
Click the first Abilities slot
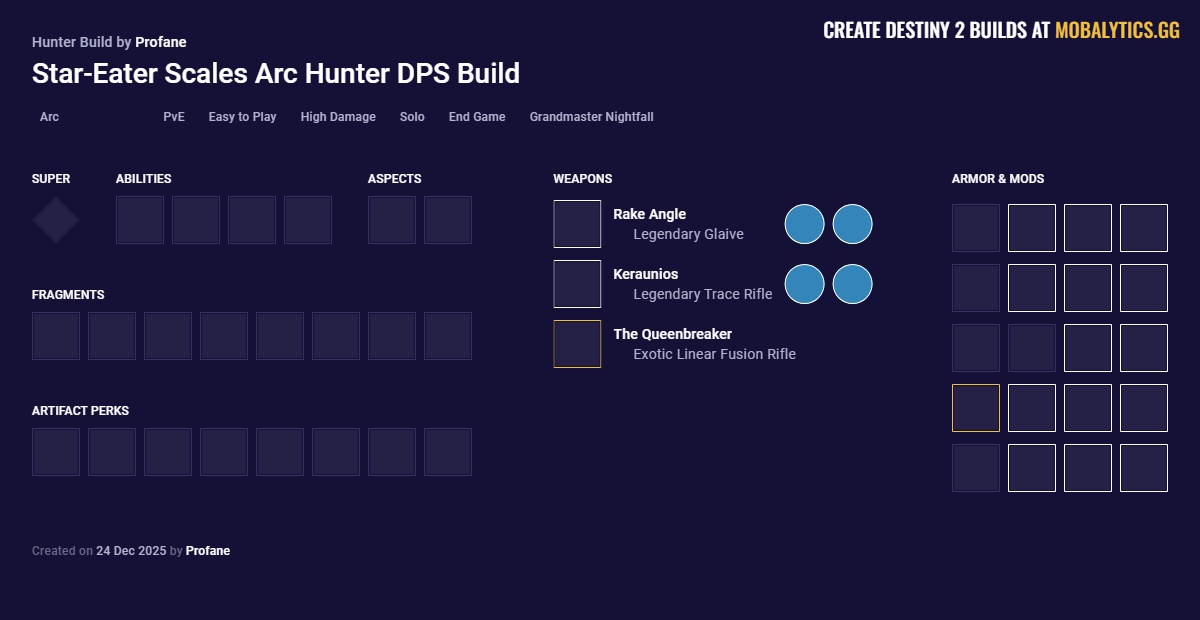140,219
